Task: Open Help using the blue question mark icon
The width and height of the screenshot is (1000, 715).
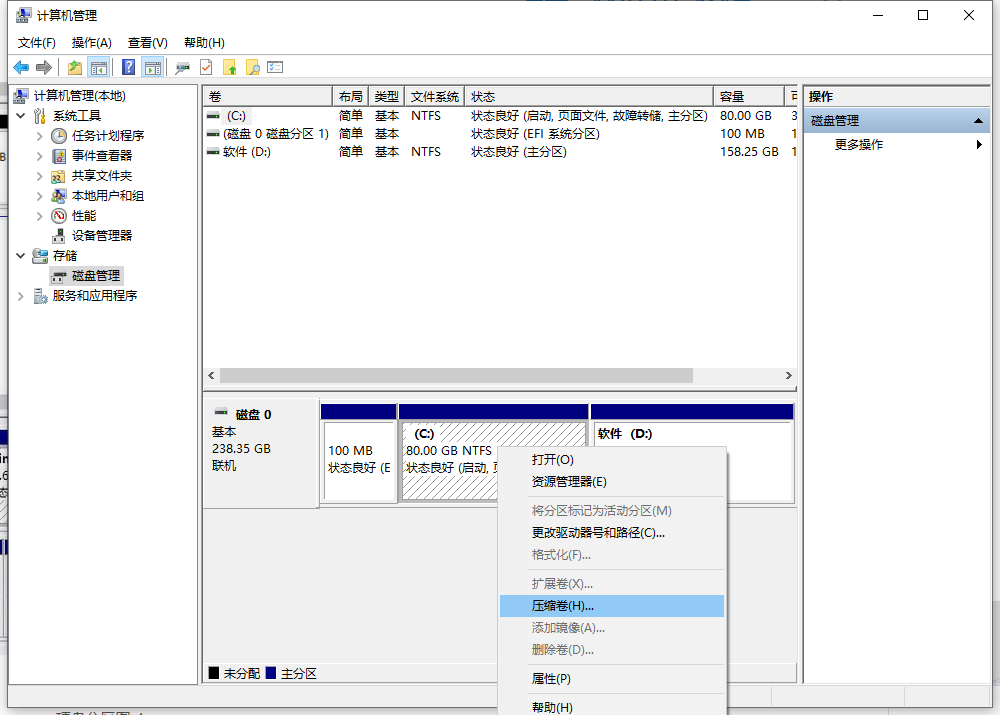Action: coord(126,66)
